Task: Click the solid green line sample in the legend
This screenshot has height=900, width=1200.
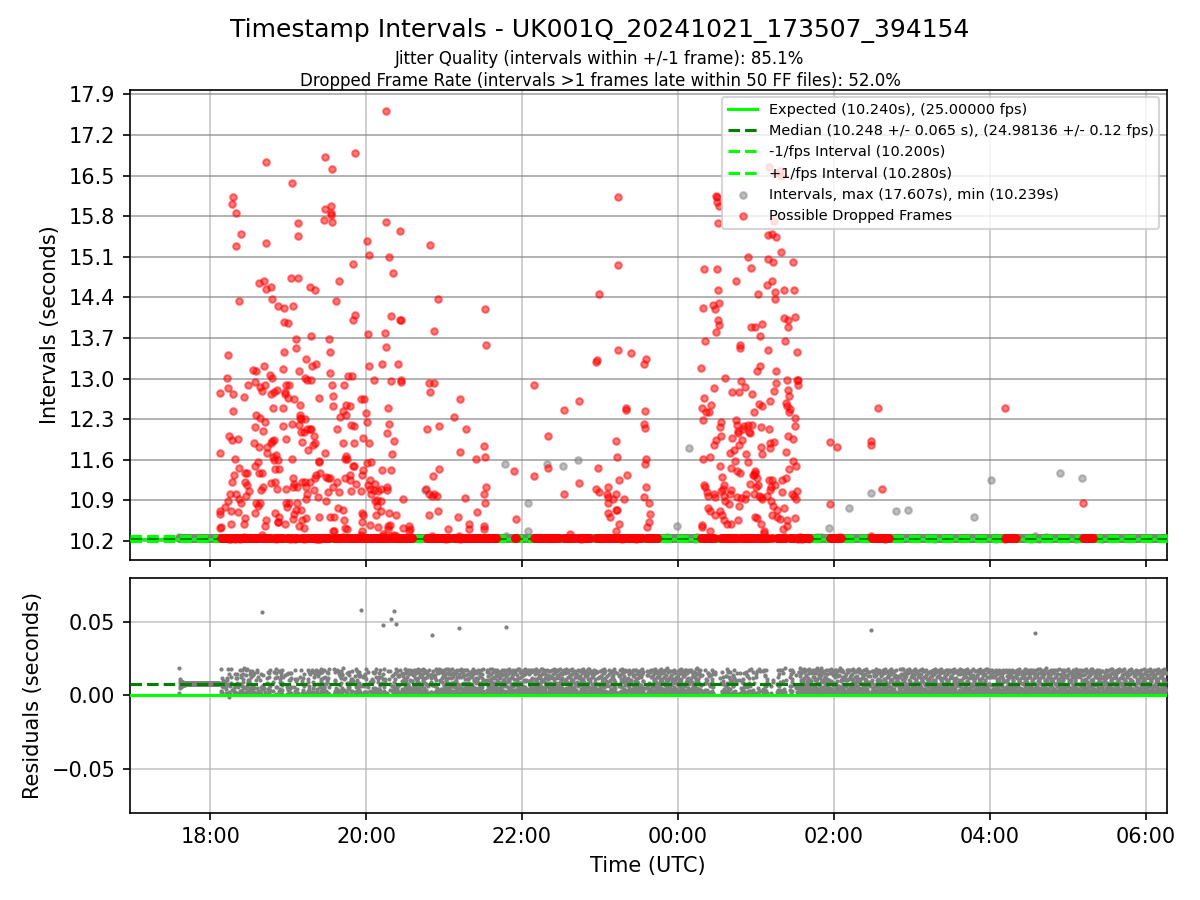Action: point(743,109)
